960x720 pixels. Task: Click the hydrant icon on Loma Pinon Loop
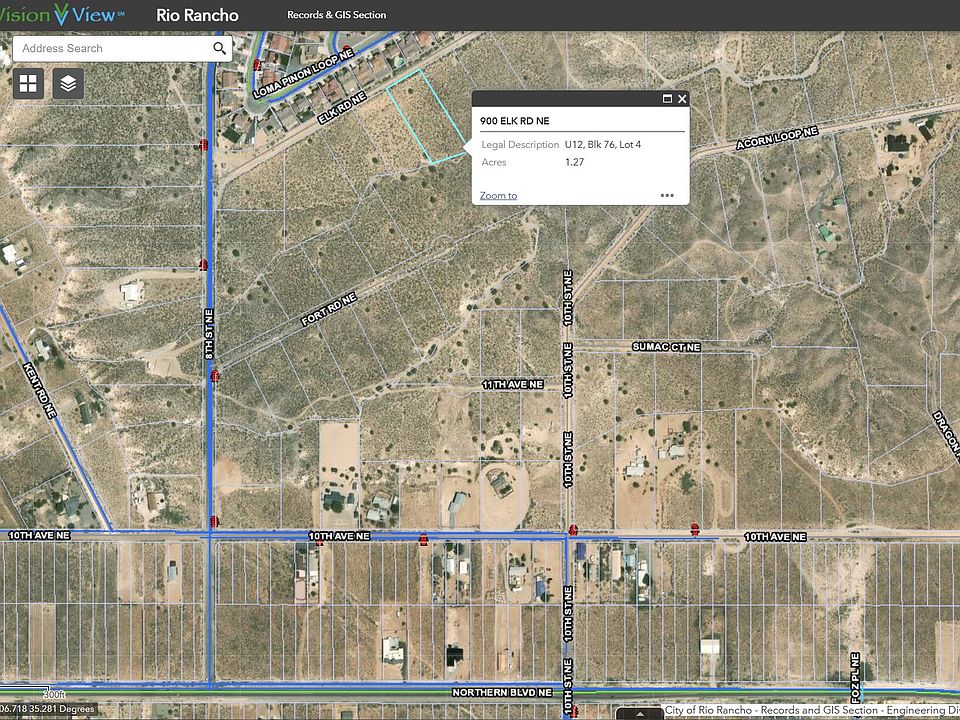coord(257,64)
